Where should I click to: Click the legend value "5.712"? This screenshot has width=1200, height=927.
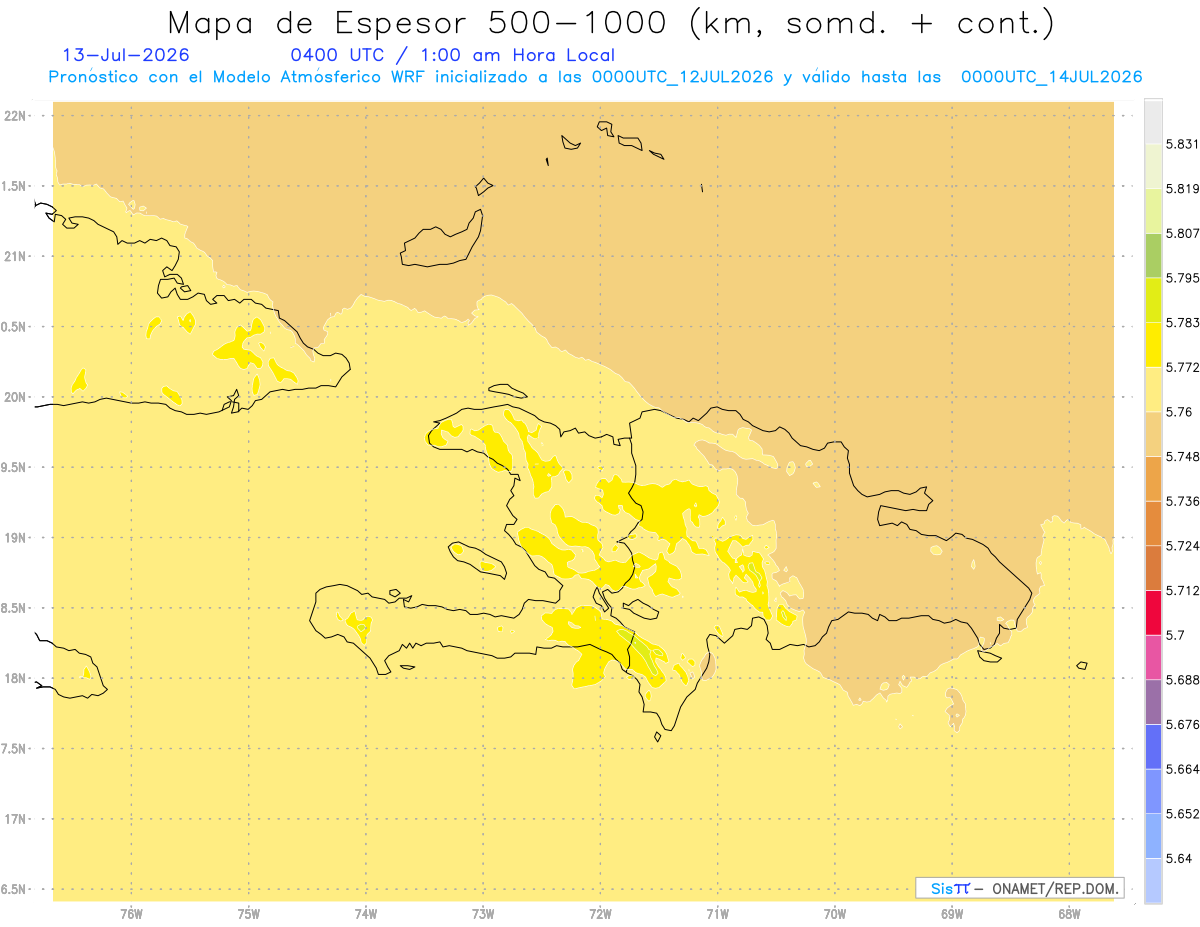pyautogui.click(x=1183, y=590)
